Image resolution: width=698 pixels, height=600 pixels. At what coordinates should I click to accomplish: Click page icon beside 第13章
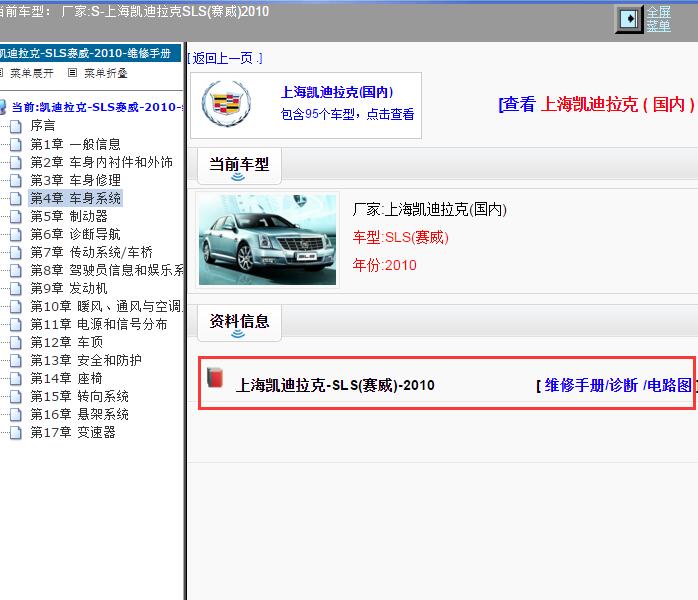(x=16, y=361)
